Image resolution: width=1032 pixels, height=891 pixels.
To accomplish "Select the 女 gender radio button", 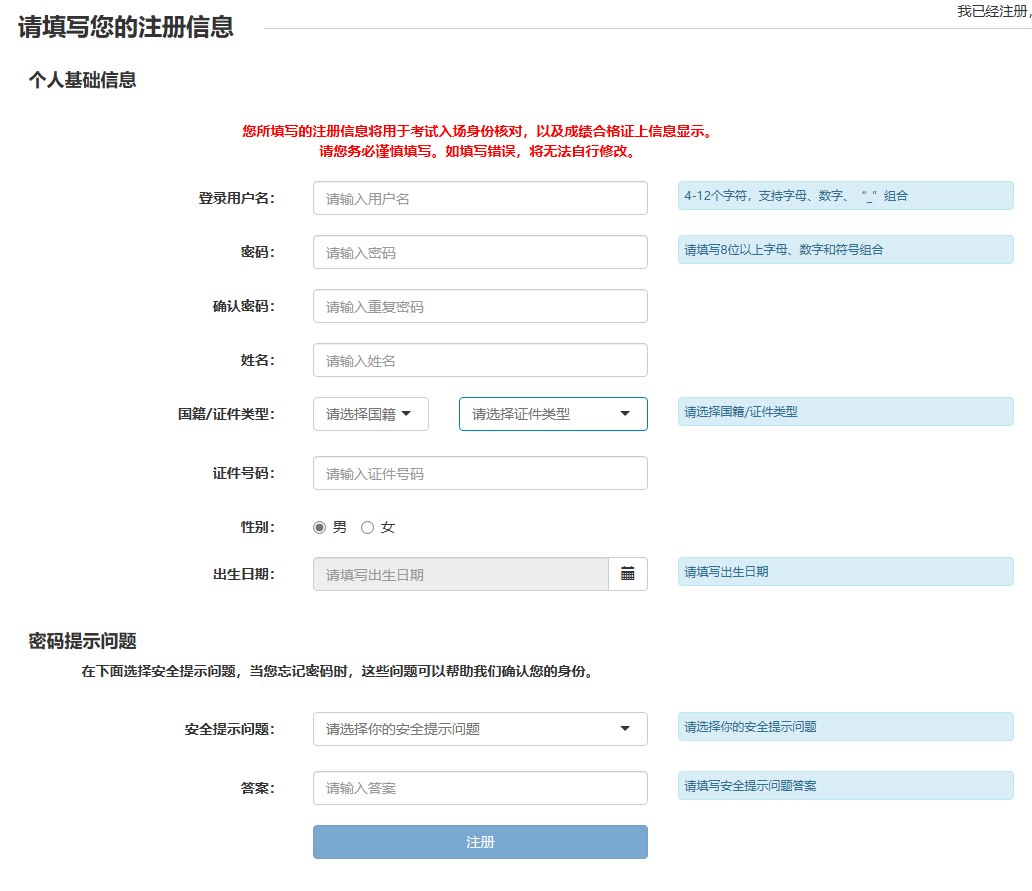I will 367,527.
